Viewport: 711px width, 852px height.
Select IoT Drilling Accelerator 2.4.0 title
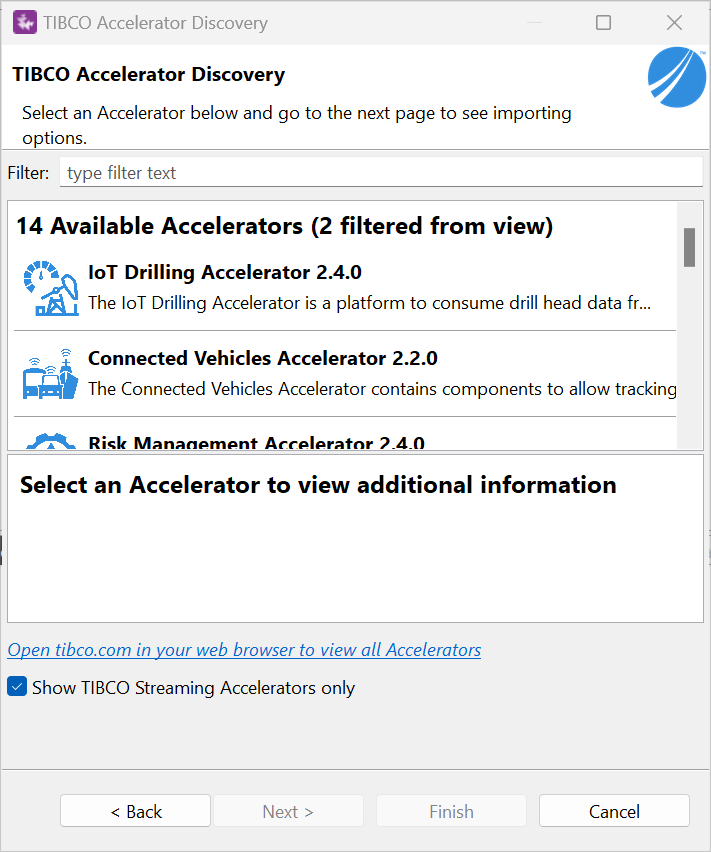(224, 272)
